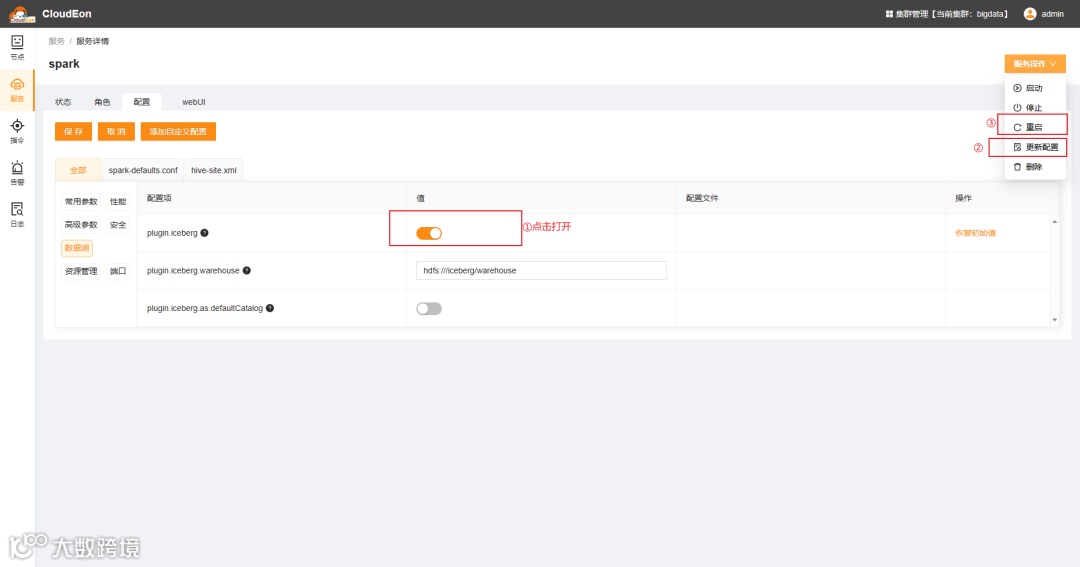Click the table scrollbar up arrow
The width and height of the screenshot is (1080, 567).
[x=1055, y=222]
